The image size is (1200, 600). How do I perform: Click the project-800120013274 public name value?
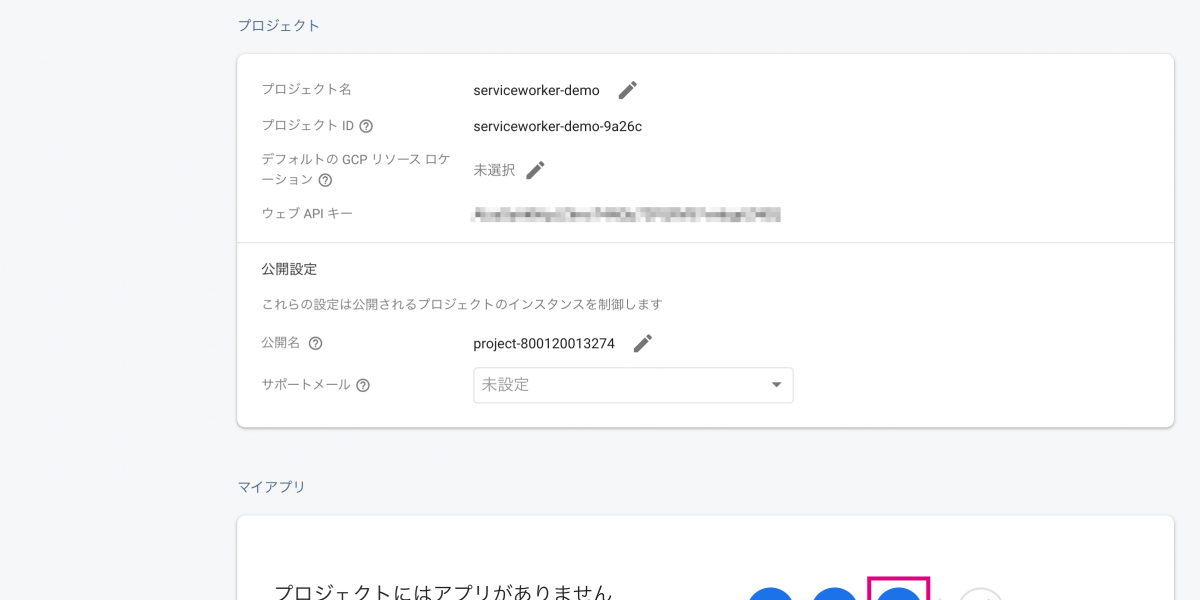click(544, 344)
